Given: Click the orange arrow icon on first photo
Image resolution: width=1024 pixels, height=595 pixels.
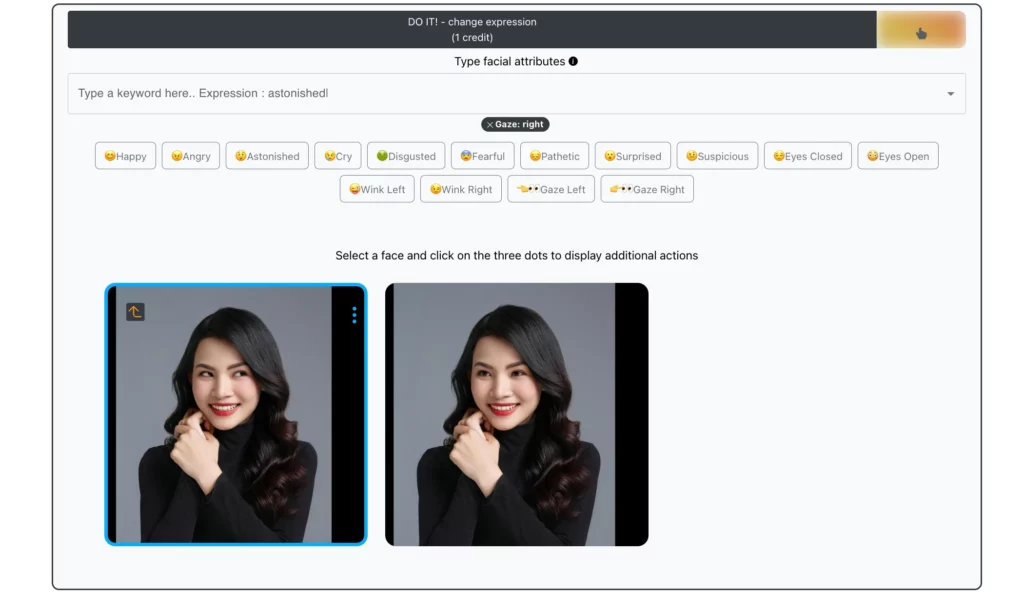Looking at the screenshot, I should (x=135, y=312).
